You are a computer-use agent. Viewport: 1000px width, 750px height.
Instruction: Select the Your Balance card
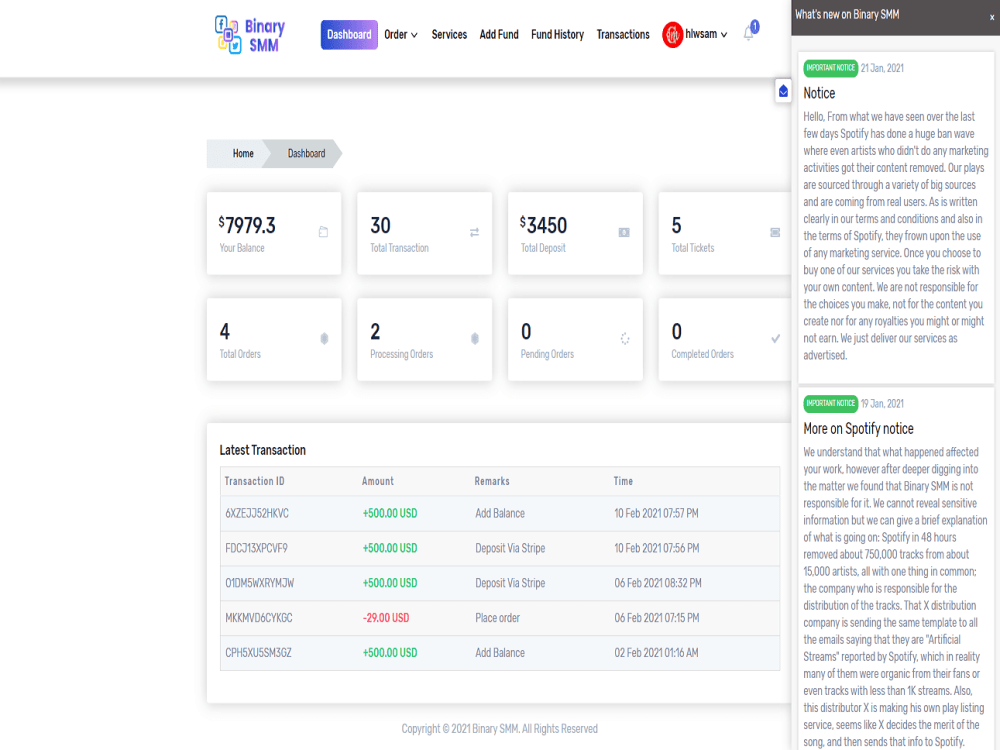(x=274, y=233)
